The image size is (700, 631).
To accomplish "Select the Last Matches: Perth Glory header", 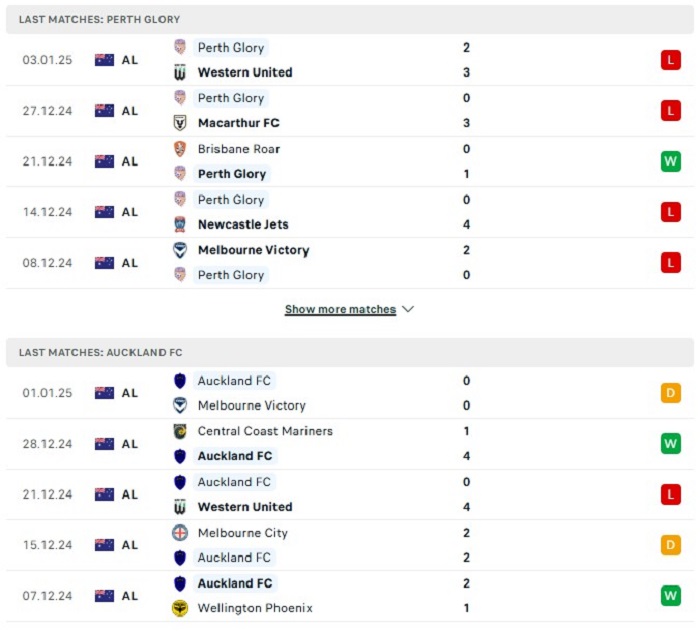I will 350,20.
